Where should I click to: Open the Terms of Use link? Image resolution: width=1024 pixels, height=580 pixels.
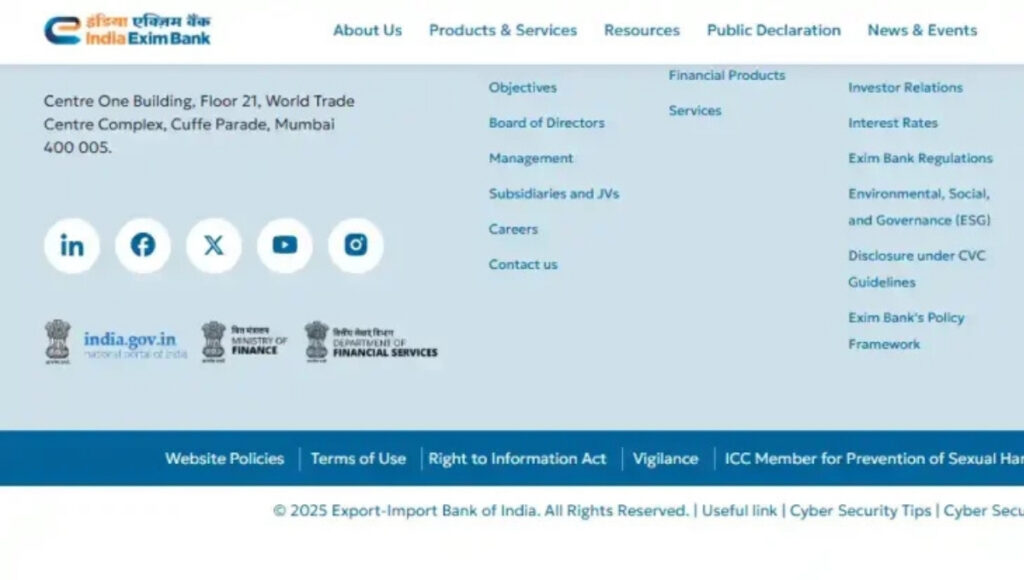pos(359,459)
